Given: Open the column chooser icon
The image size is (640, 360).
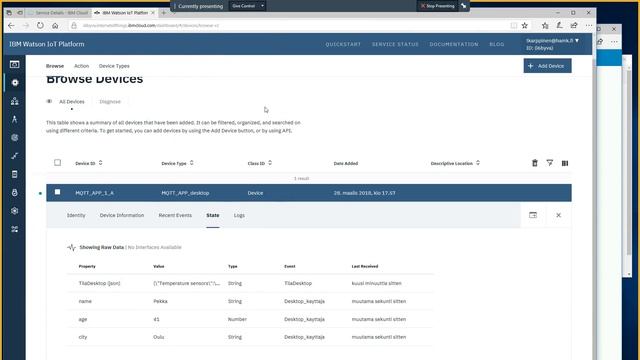Looking at the screenshot, I should (565, 163).
